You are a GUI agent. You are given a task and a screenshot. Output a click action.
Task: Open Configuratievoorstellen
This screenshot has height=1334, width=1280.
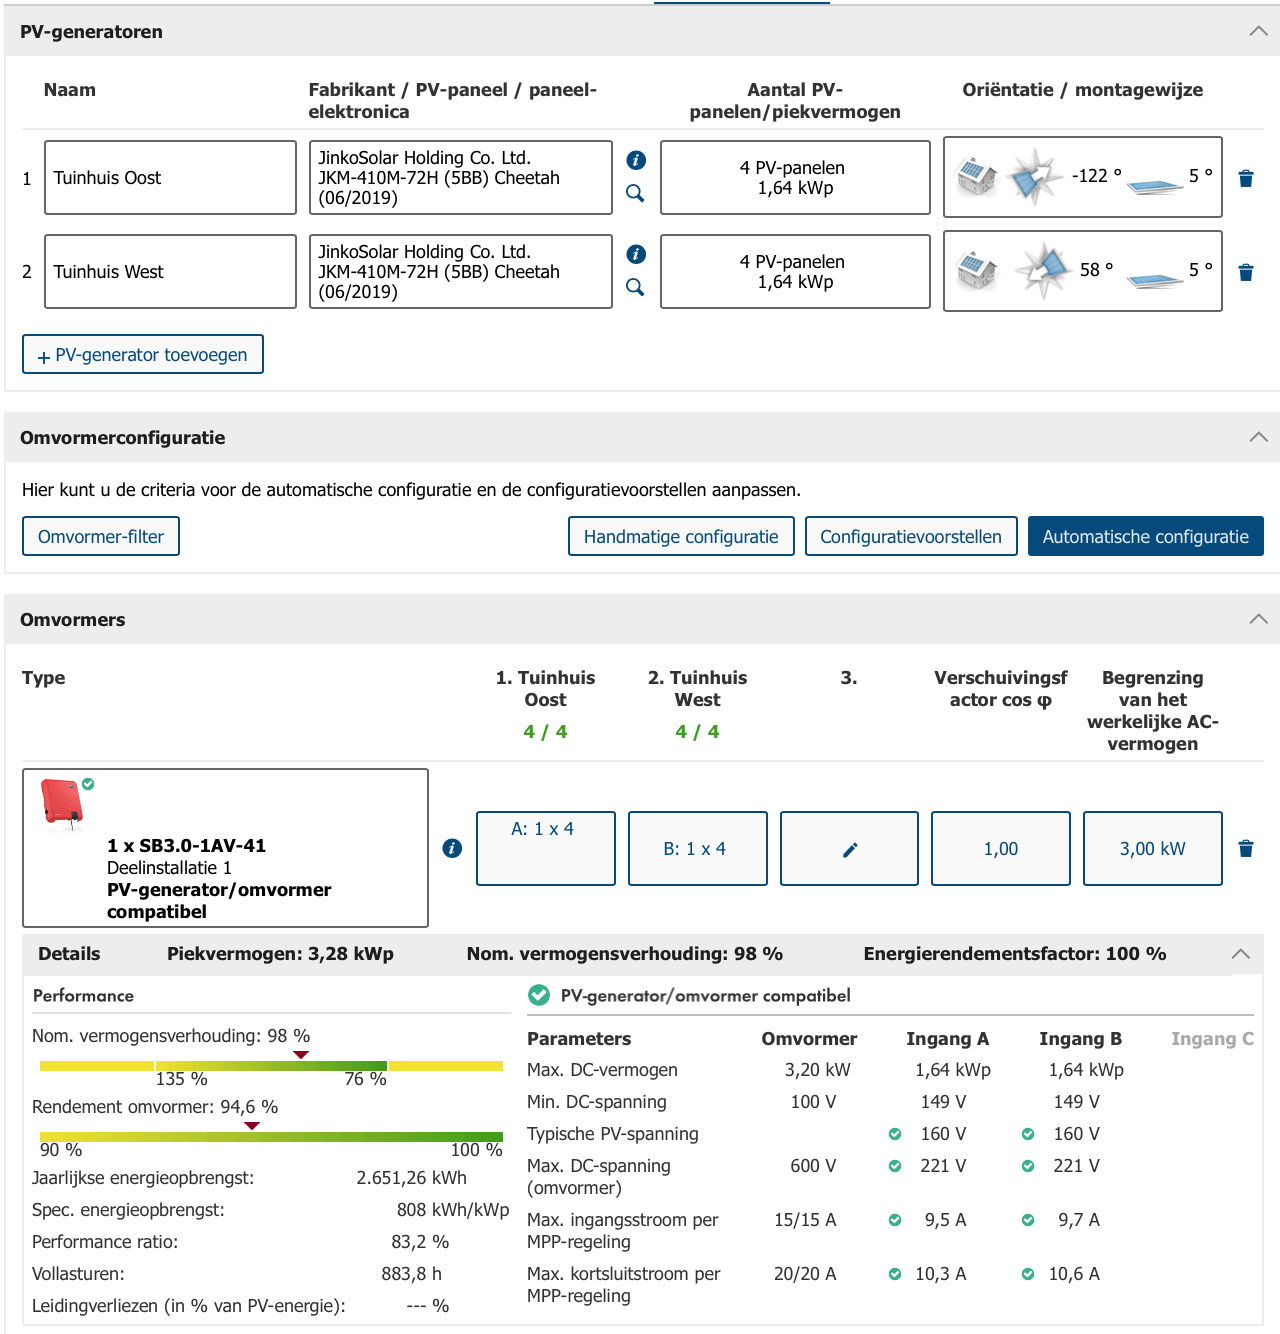(x=911, y=536)
